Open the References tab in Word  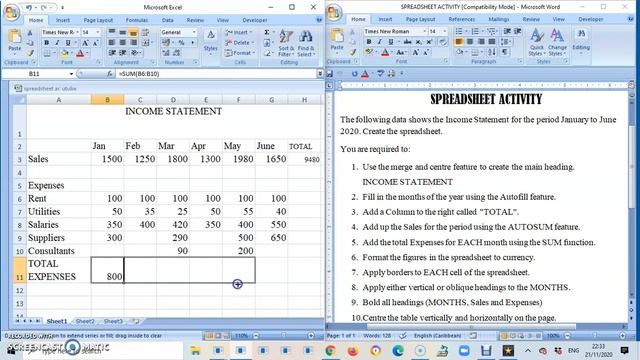click(462, 19)
